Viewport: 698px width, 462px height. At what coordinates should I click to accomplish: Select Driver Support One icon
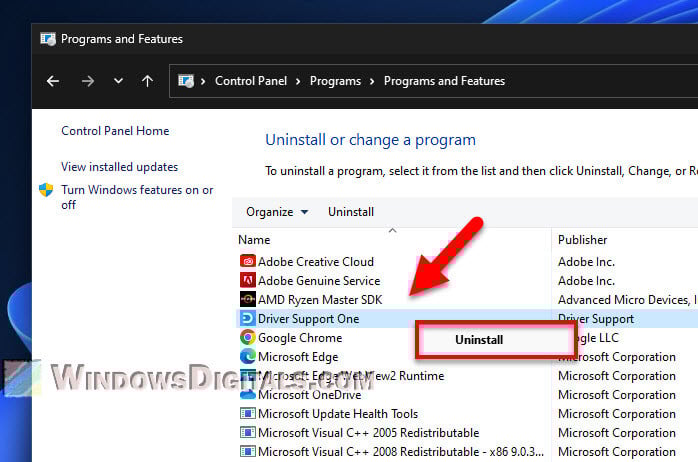coord(248,319)
